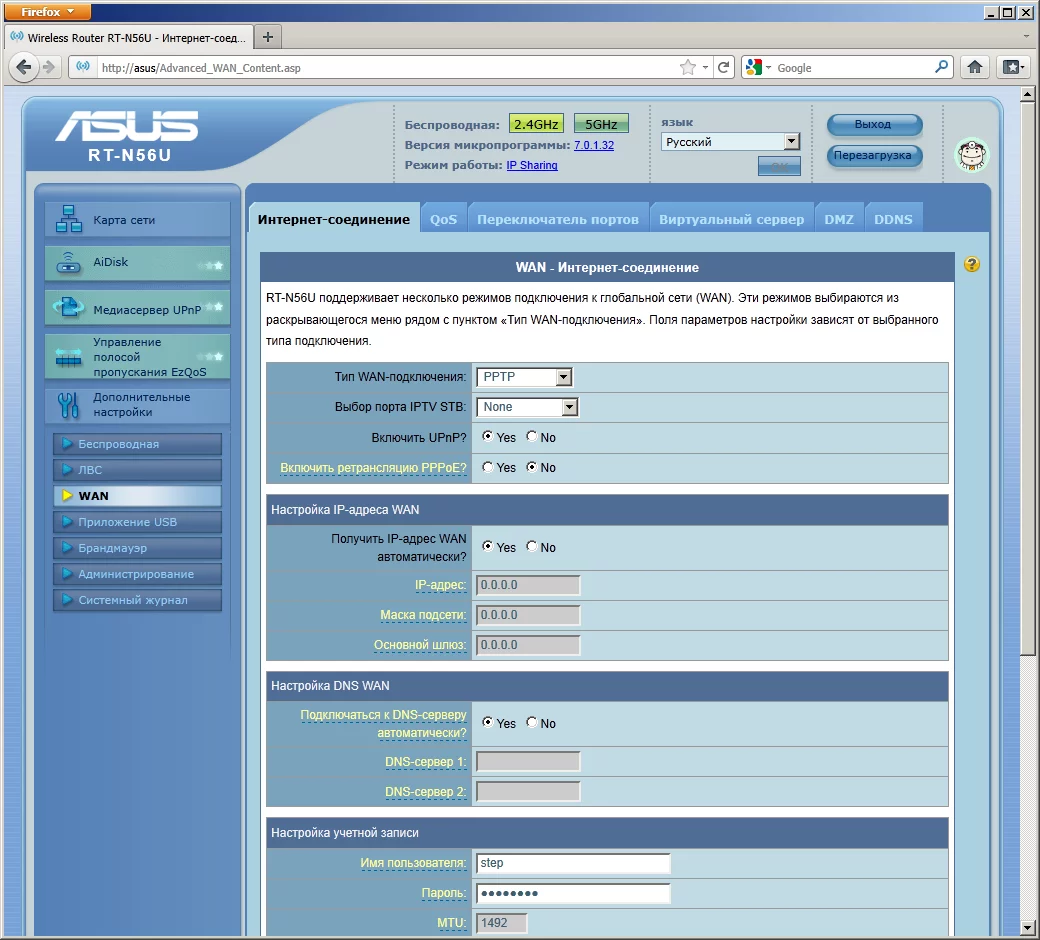The image size is (1040, 940).
Task: Reload the page with the refresh icon
Action: pyautogui.click(x=724, y=67)
